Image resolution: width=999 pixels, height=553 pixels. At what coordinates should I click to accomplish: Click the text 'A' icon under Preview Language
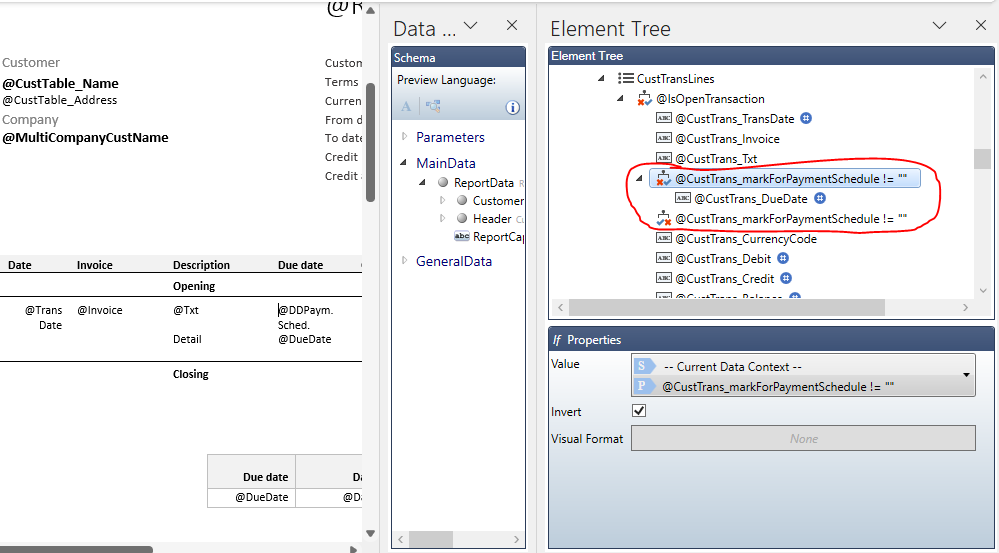coord(406,107)
